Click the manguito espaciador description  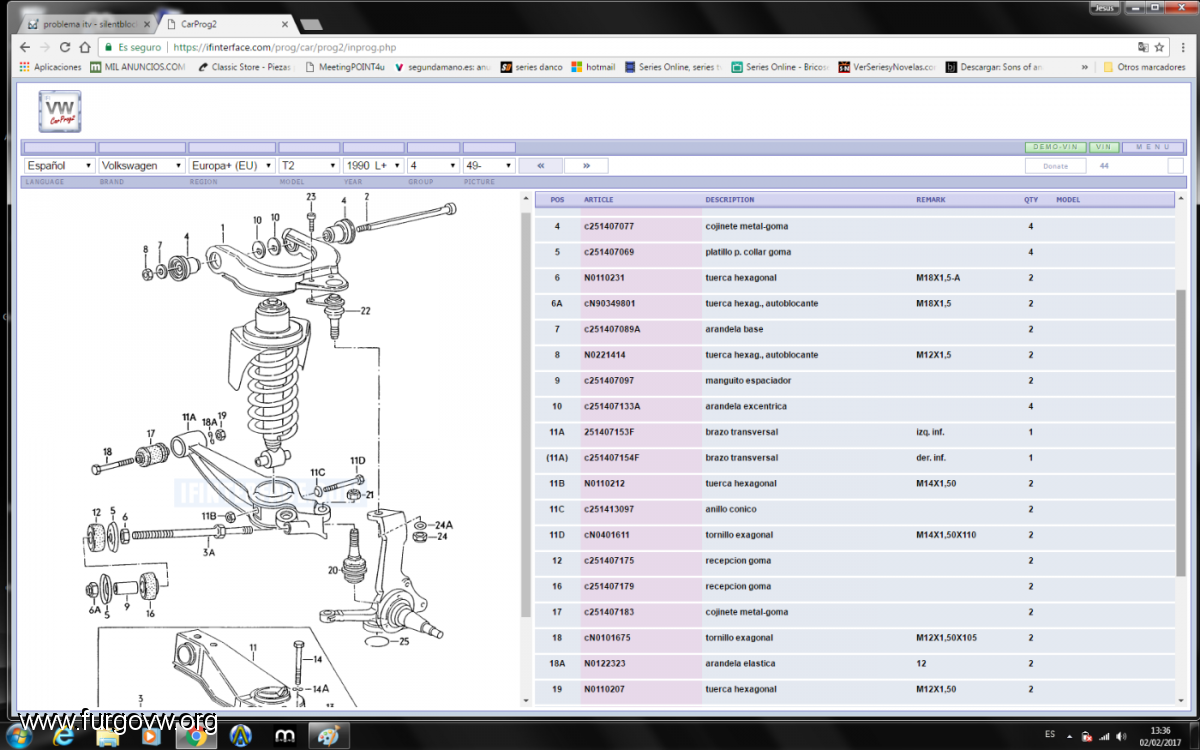click(x=748, y=381)
